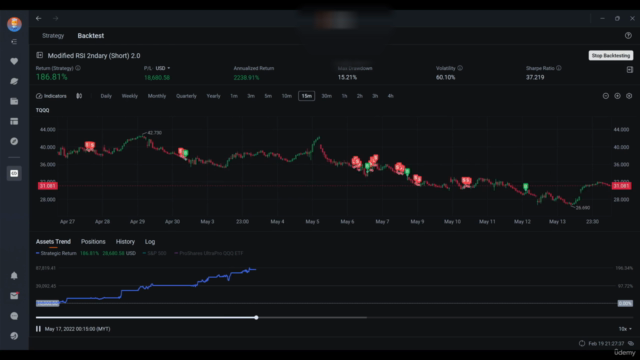This screenshot has height=360, width=640.
Task: Zoom in the chart with plus icon
Action: coord(618,96)
